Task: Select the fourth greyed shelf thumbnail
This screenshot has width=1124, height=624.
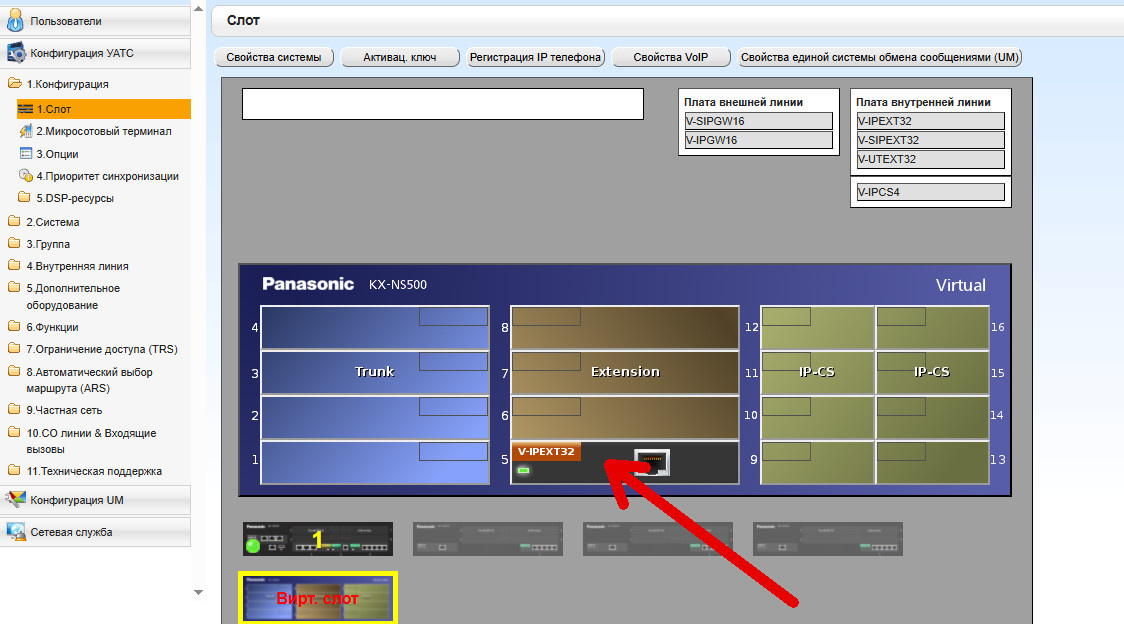Action: (827, 539)
